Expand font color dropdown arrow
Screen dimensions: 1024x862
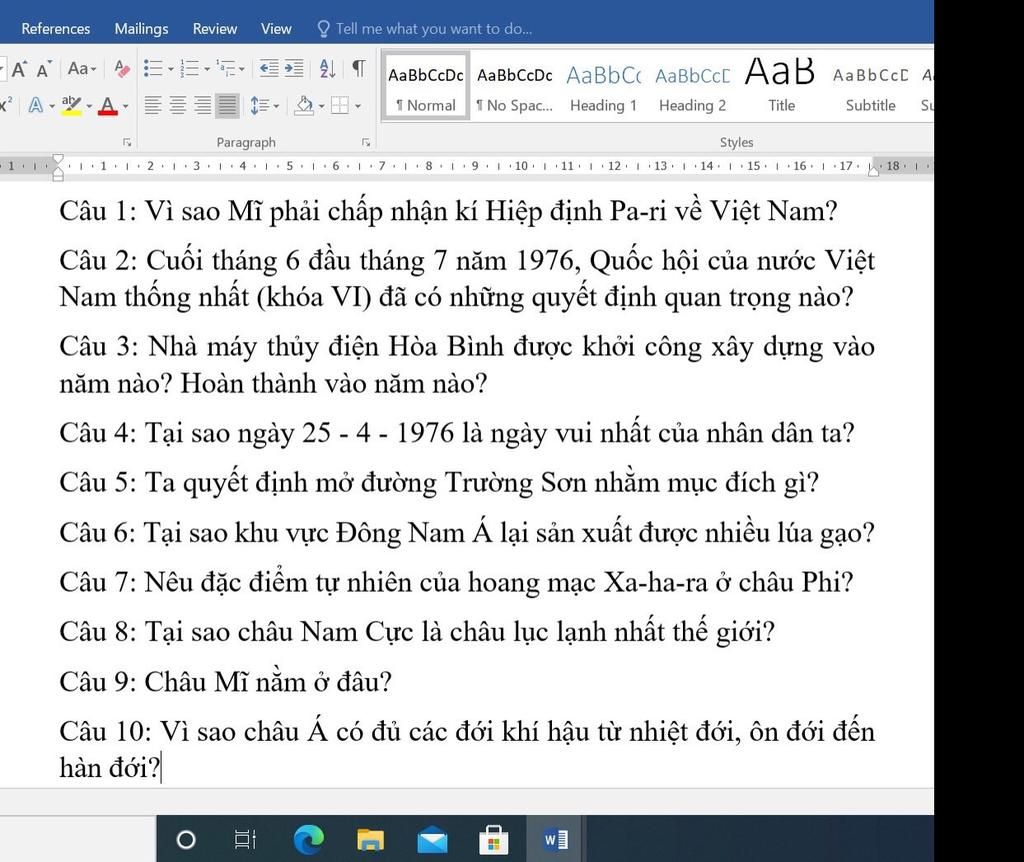(x=125, y=106)
